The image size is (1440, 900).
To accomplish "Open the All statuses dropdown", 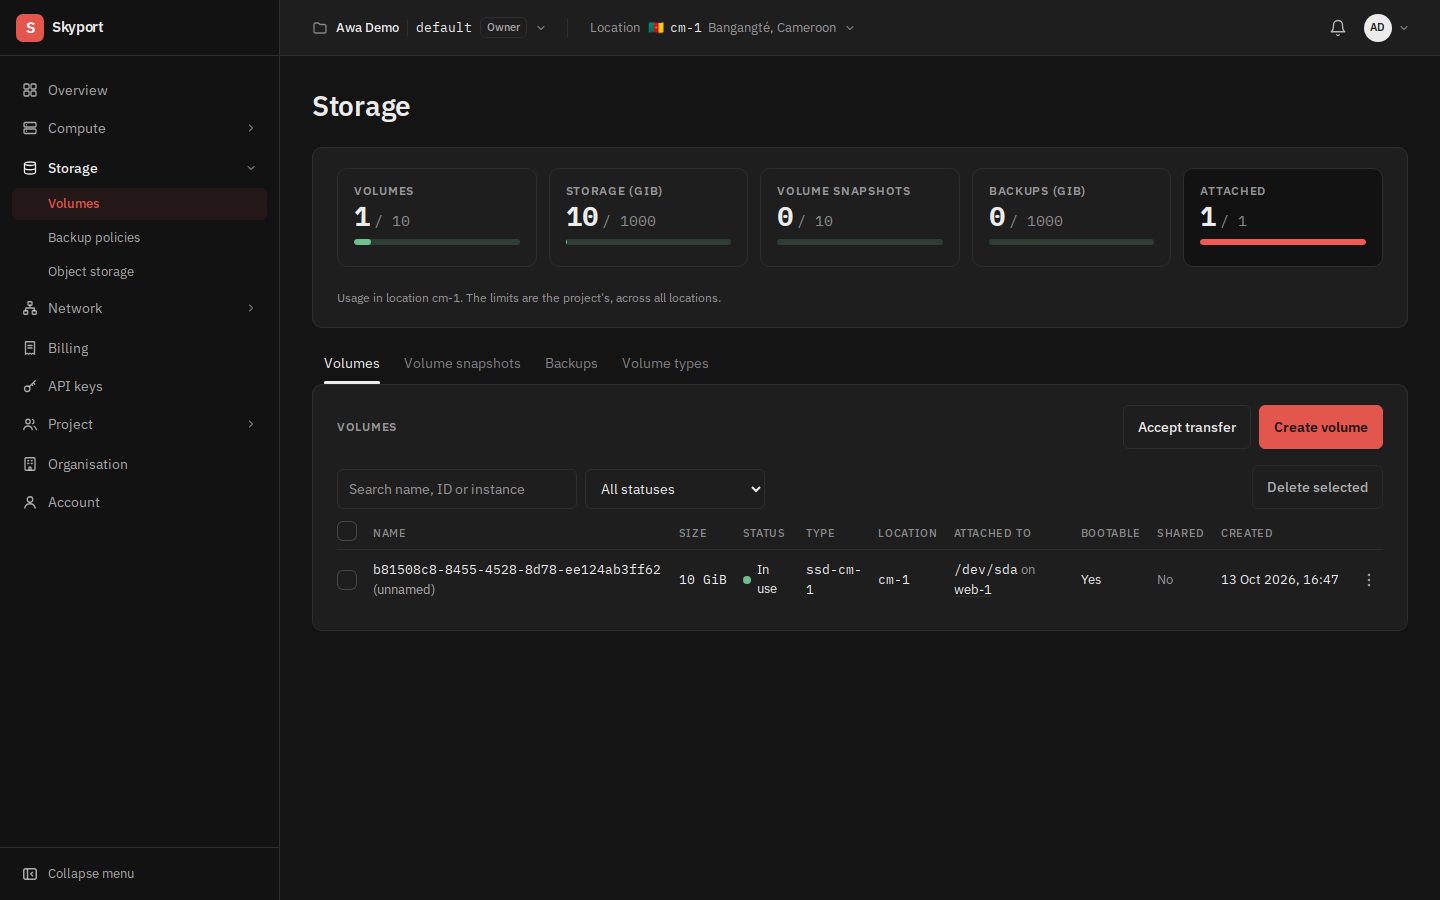I will pos(675,489).
